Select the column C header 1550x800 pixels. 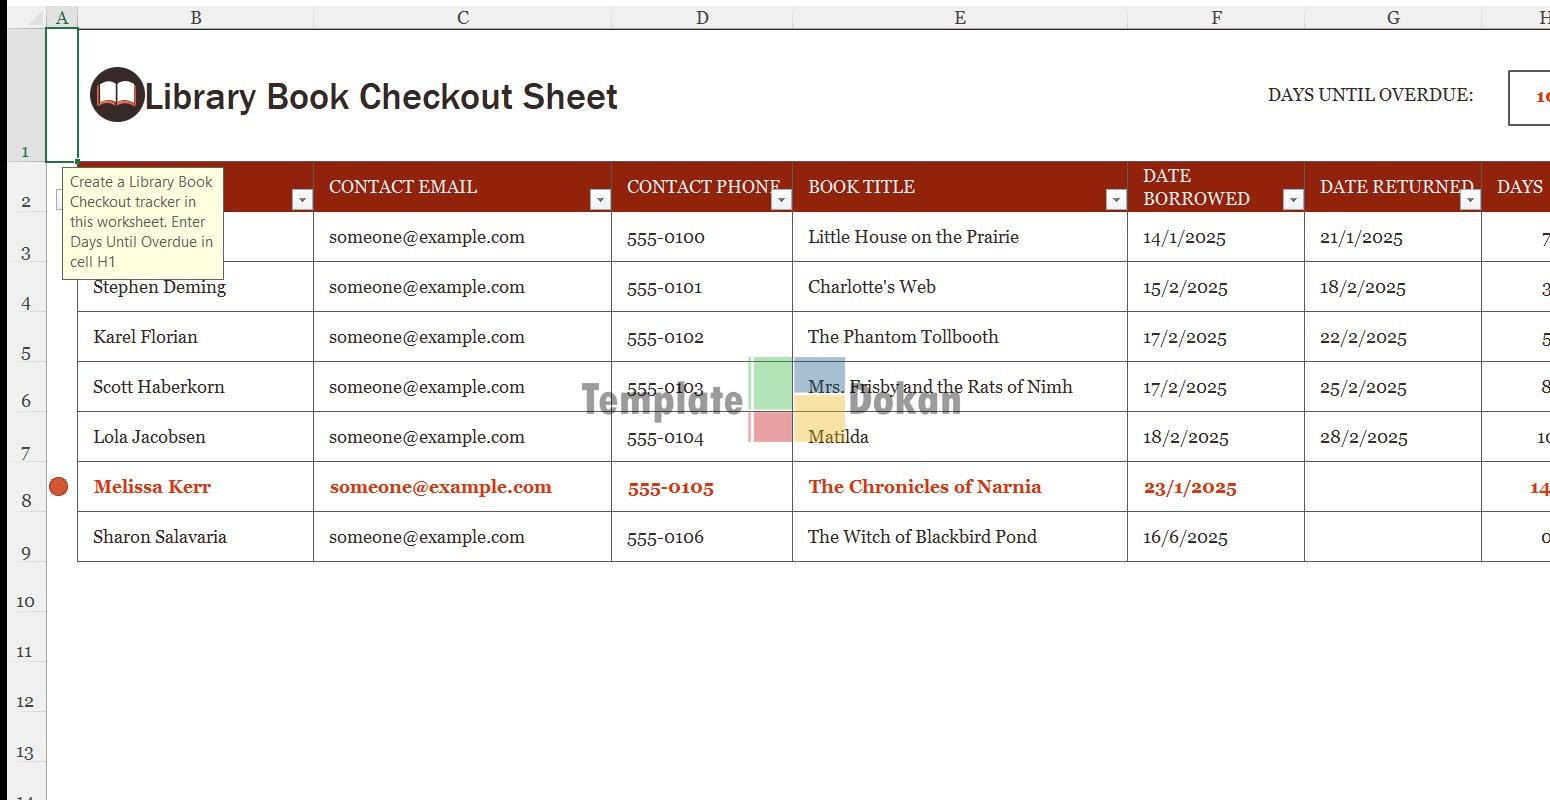pos(462,17)
